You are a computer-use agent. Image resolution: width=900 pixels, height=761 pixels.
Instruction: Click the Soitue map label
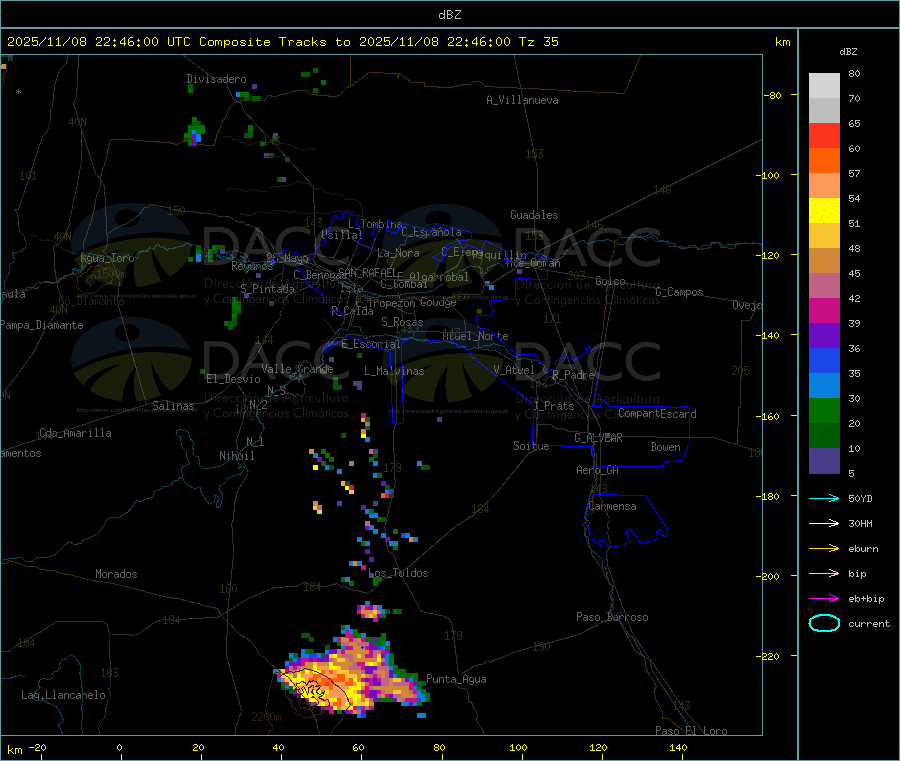tap(531, 446)
